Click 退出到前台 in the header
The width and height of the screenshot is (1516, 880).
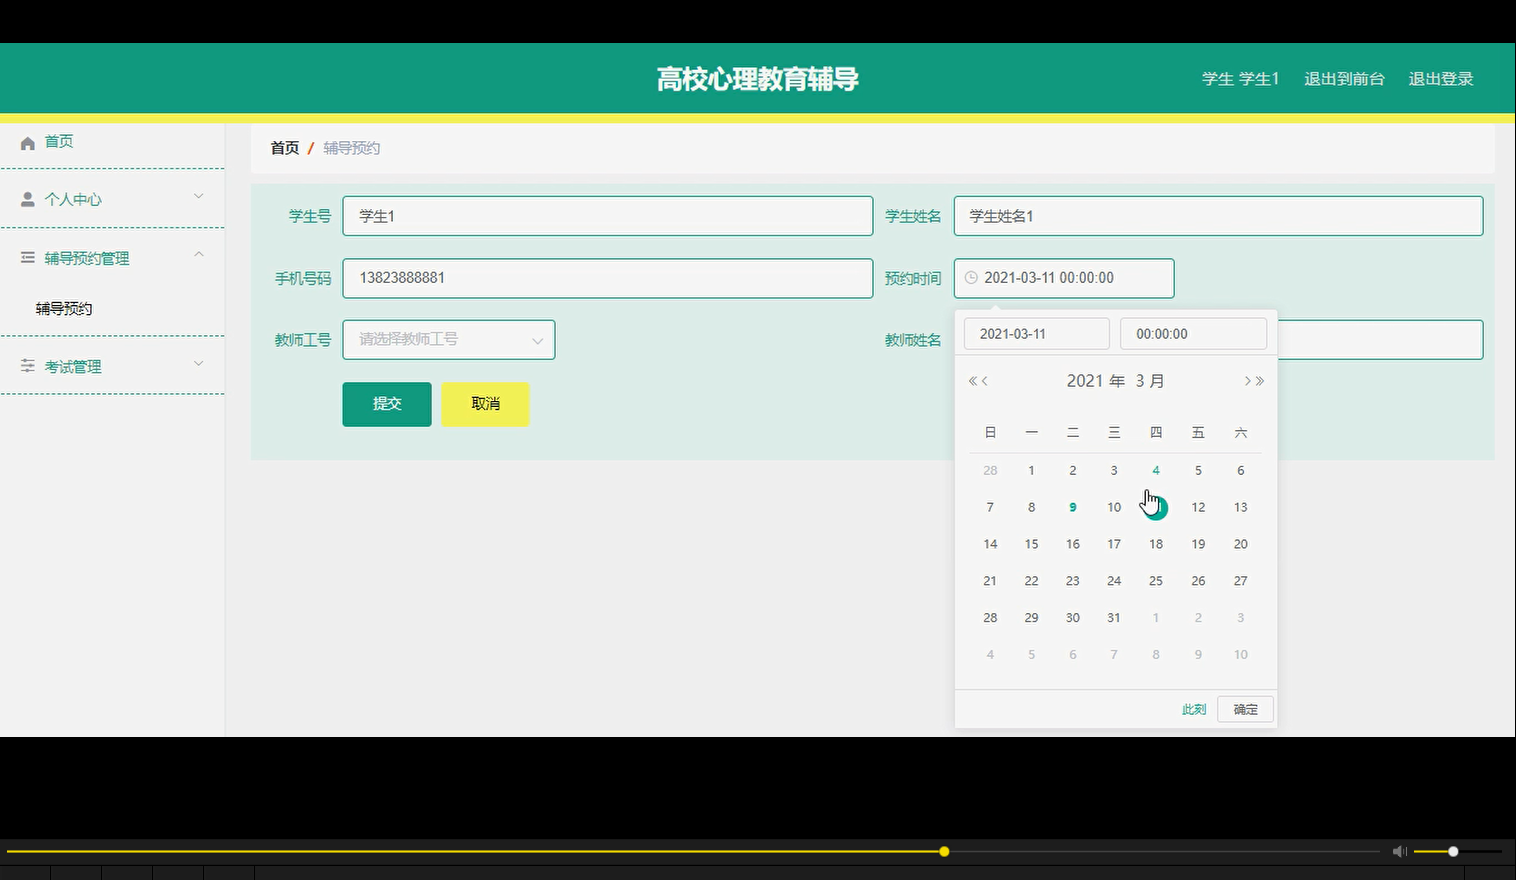(1344, 79)
